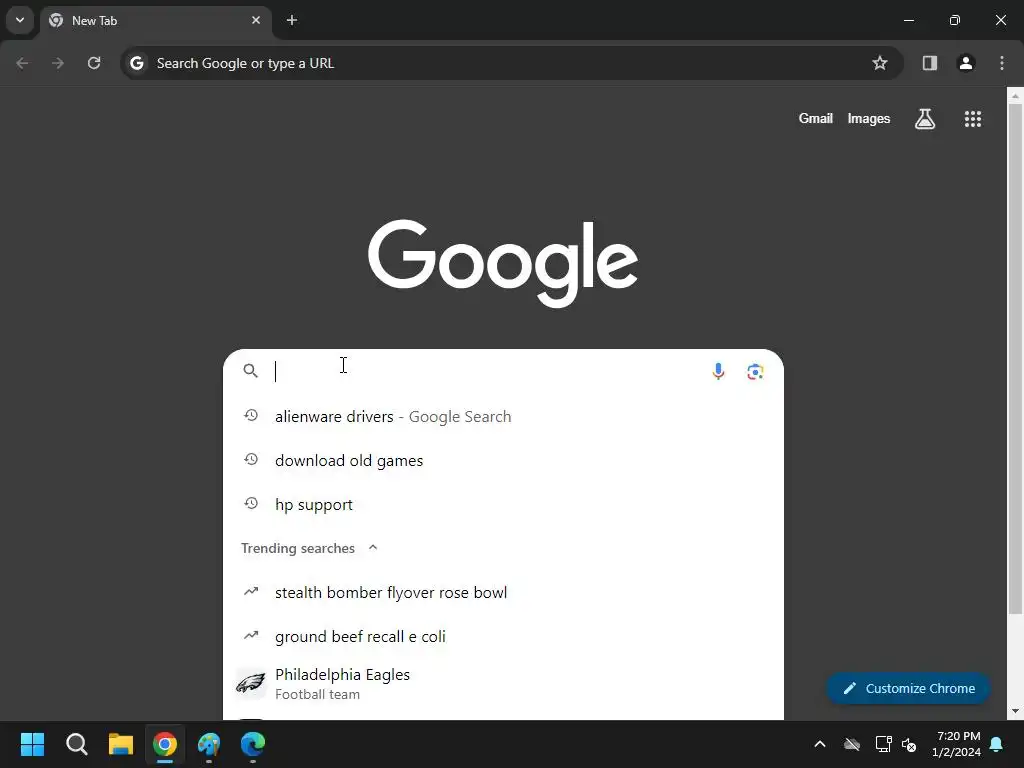Open Chrome three-dot menu
This screenshot has width=1024, height=768.
1002,63
